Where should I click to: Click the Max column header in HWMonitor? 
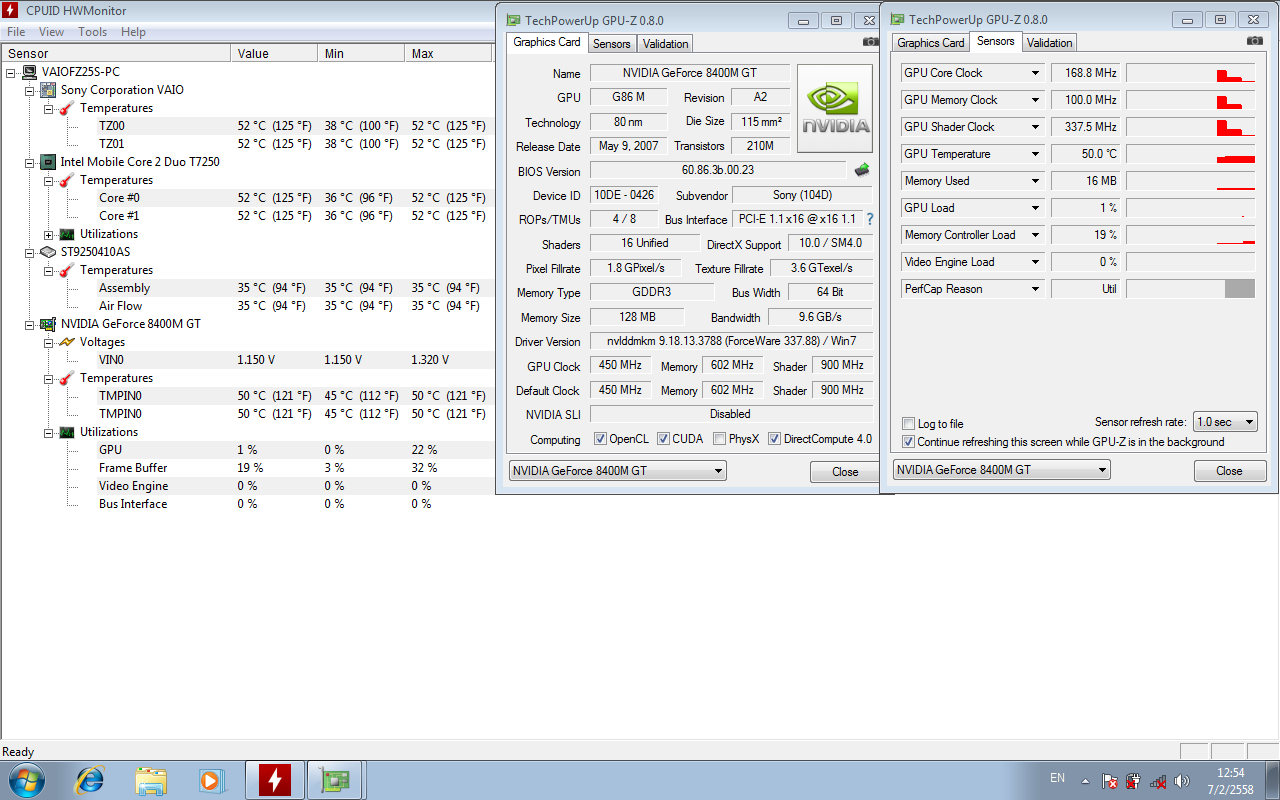pyautogui.click(x=449, y=53)
